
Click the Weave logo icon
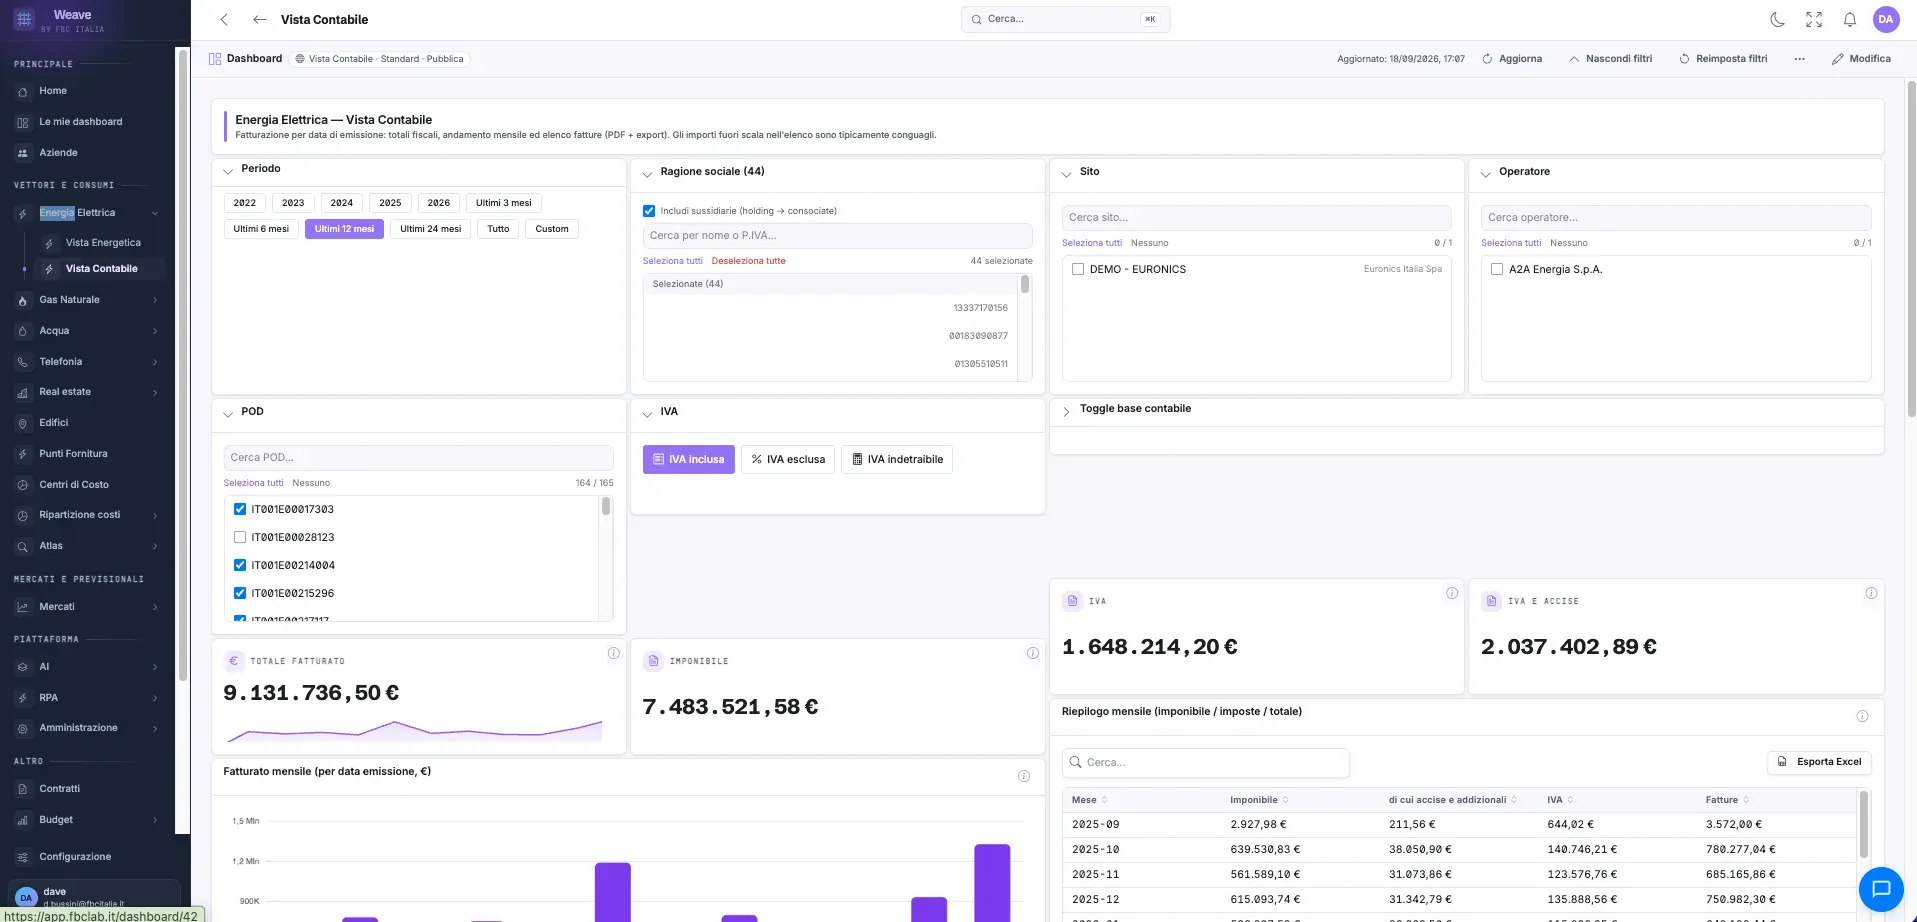[24, 19]
